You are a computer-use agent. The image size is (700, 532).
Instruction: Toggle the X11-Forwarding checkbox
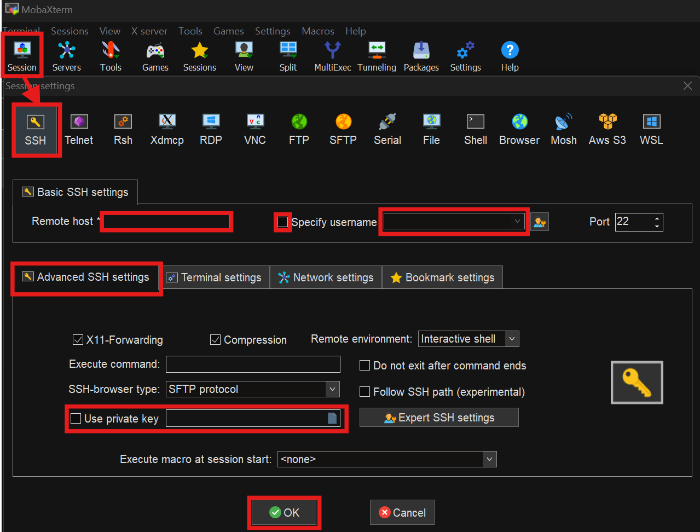[78, 340]
